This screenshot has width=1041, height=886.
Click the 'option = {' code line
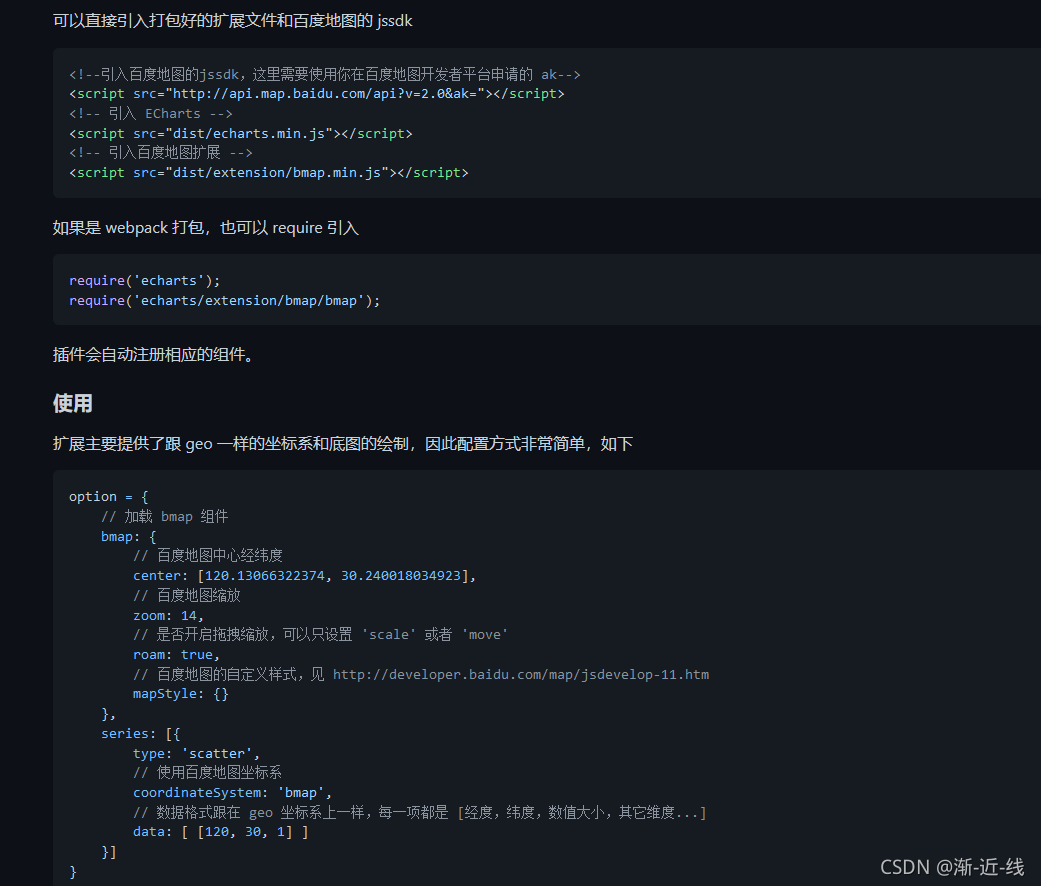point(108,496)
